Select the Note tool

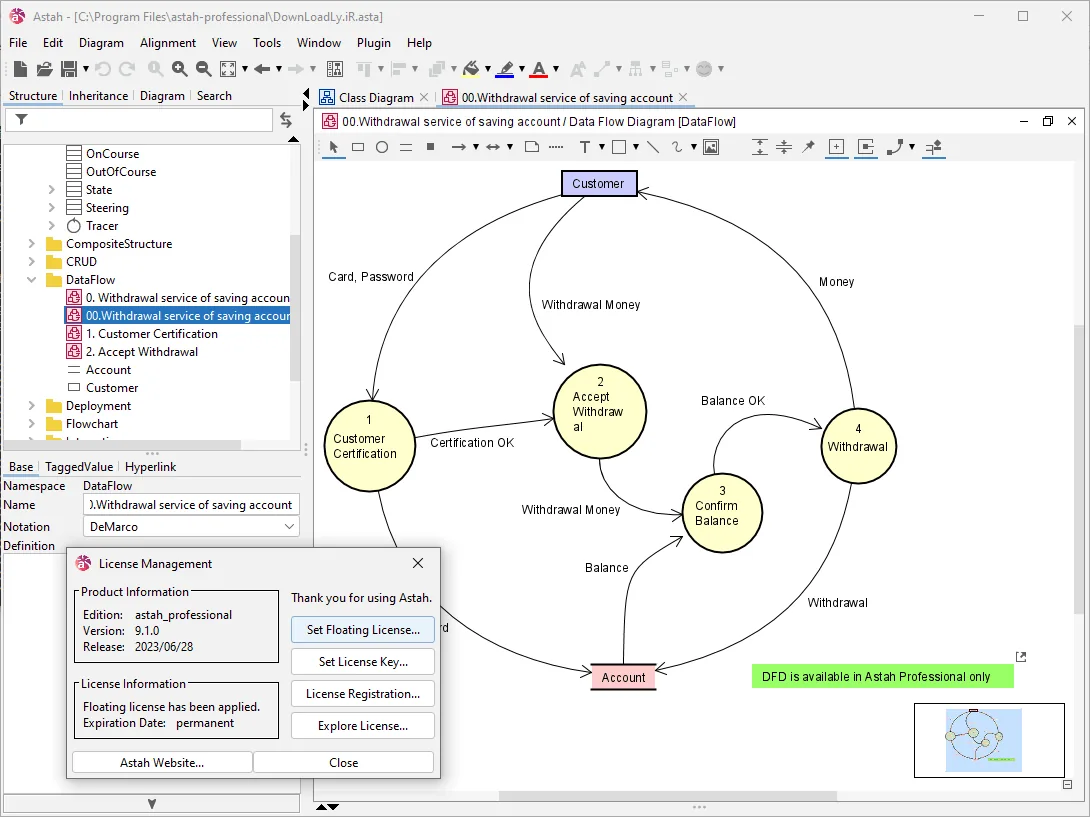point(532,147)
